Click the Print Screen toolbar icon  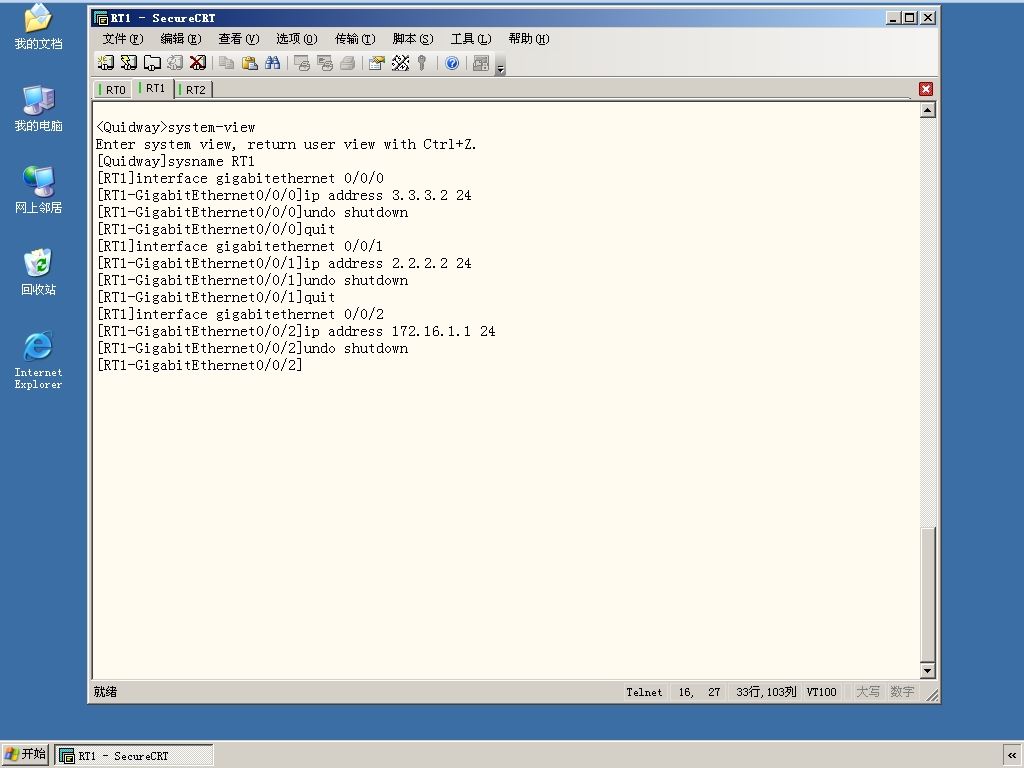tap(302, 63)
